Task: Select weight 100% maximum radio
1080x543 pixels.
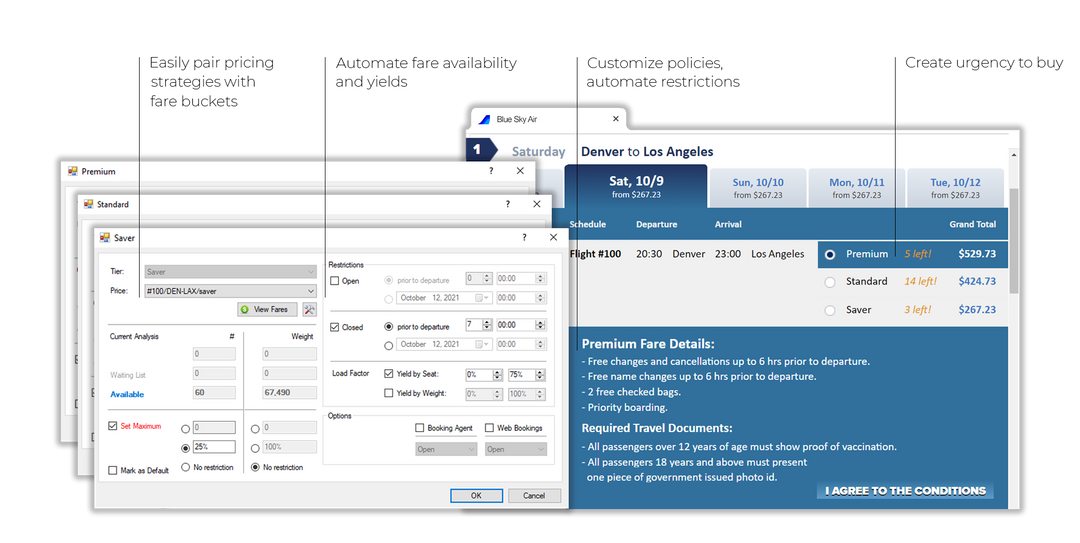Action: (x=256, y=448)
